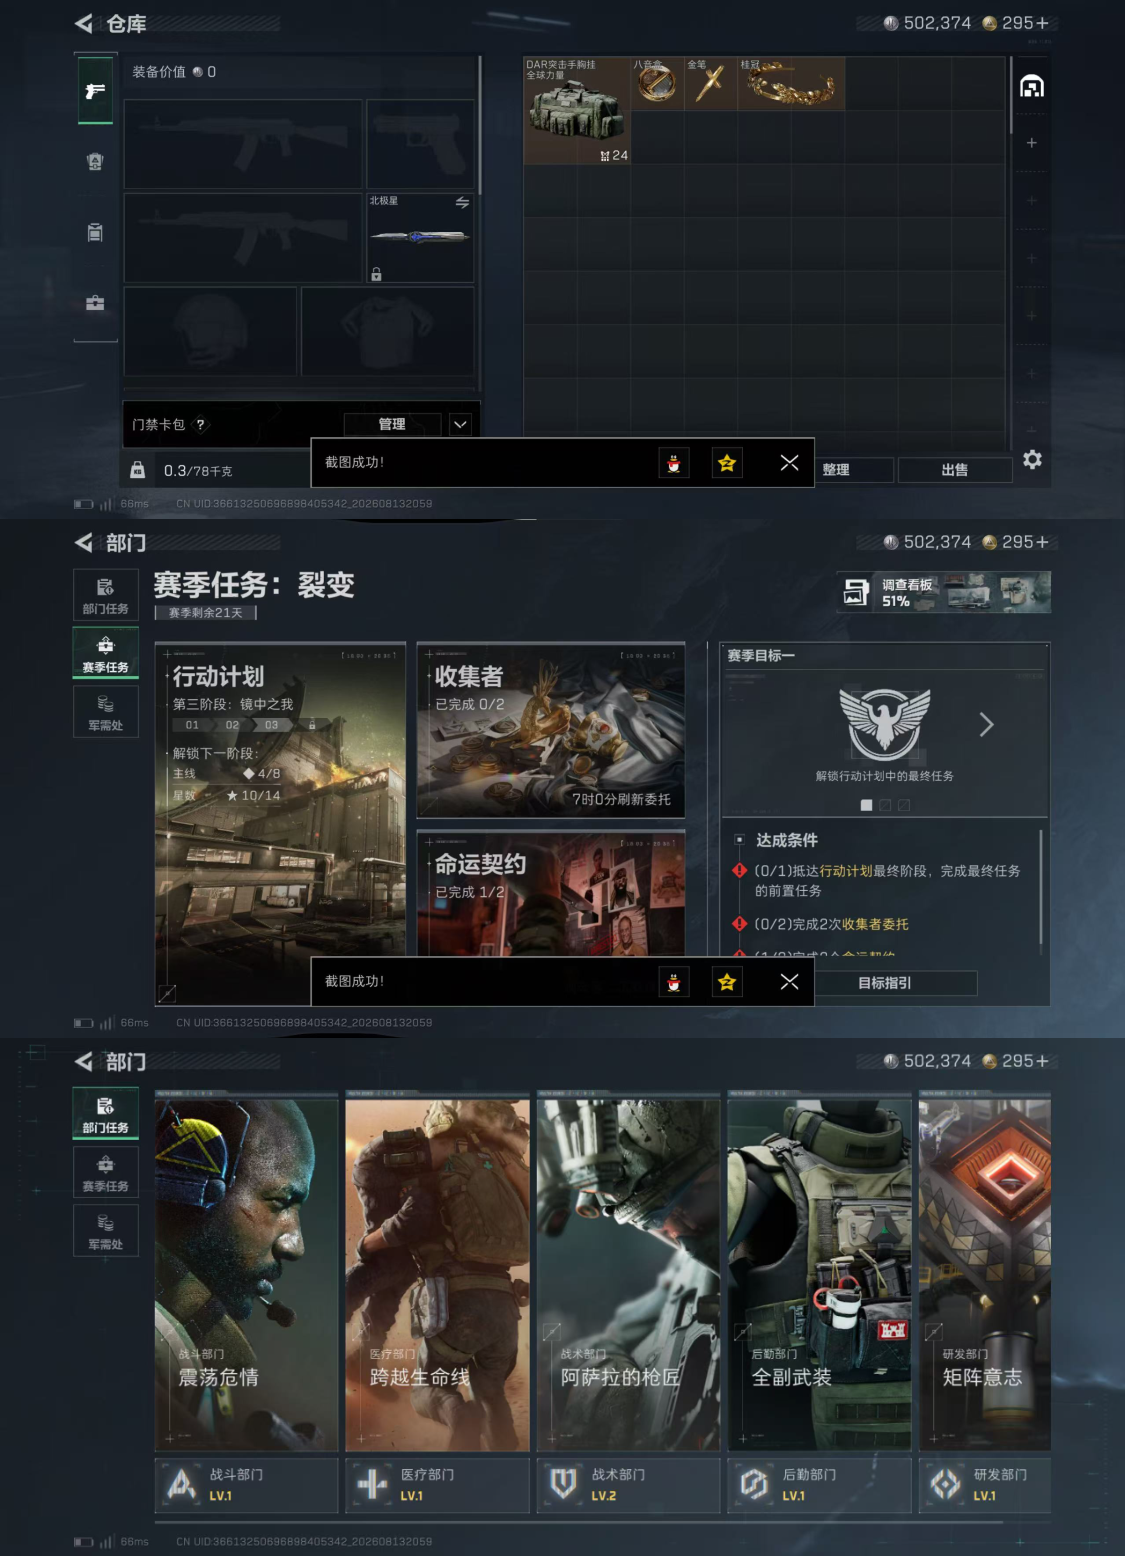Open the 收集者 collector card

click(551, 730)
